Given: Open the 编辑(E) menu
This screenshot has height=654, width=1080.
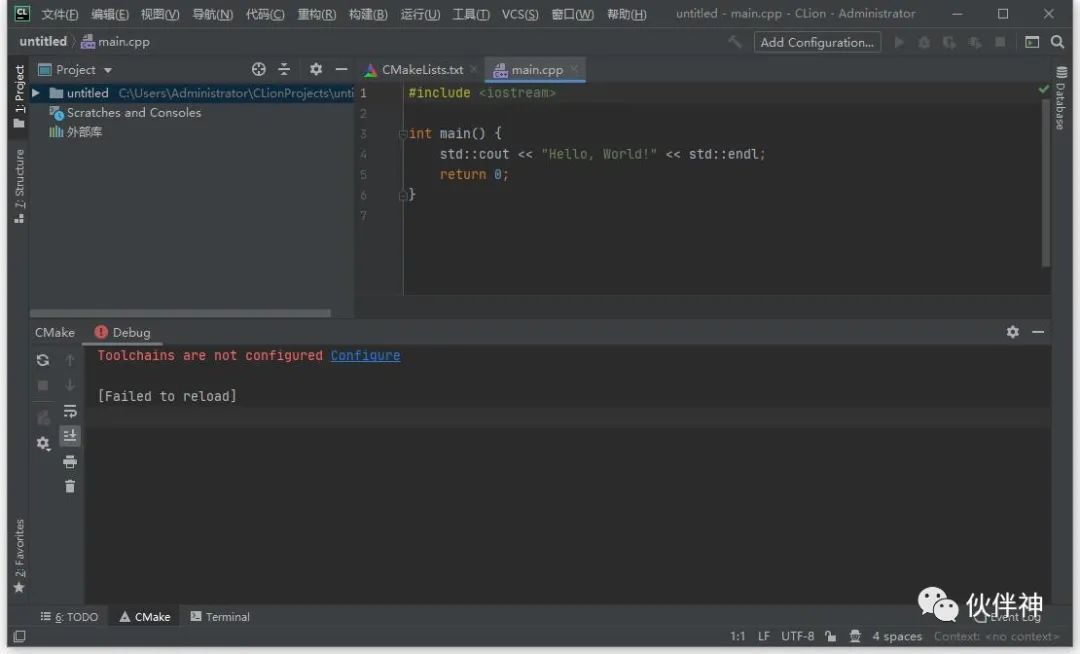Looking at the screenshot, I should (110, 14).
